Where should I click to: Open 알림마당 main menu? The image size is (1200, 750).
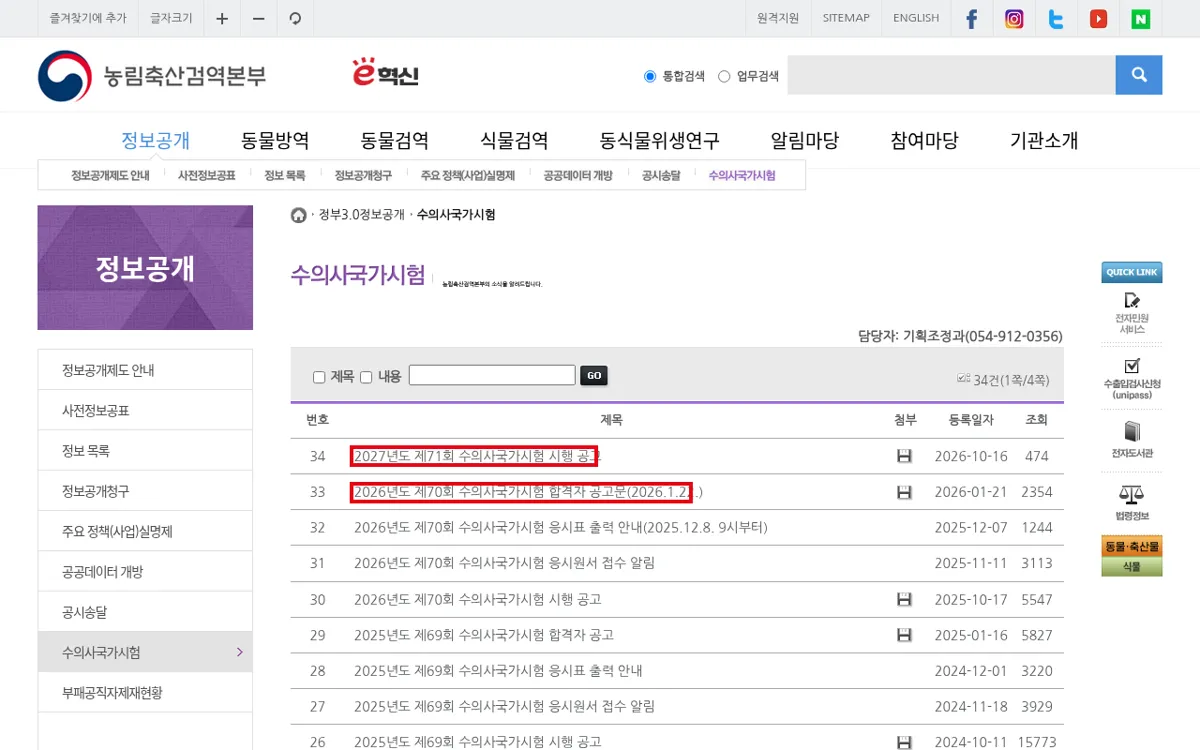(x=805, y=140)
